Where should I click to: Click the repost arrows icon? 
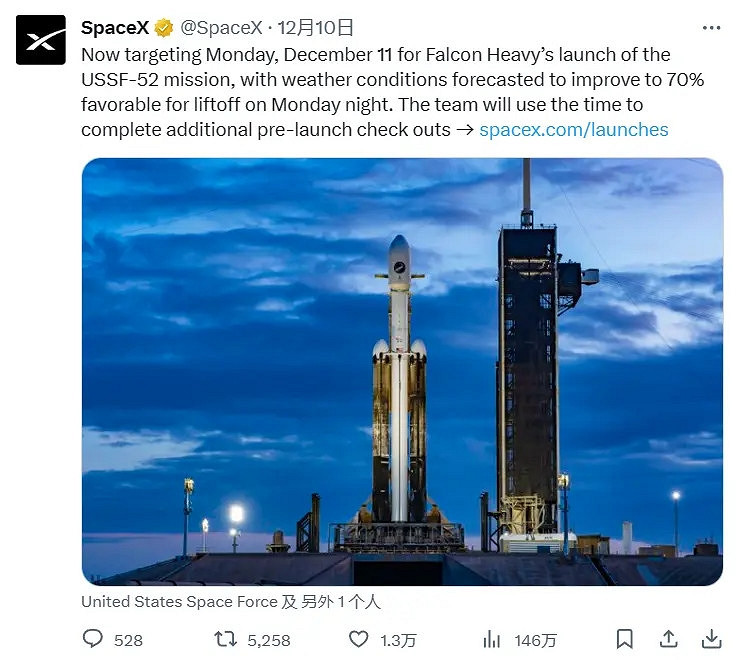[x=227, y=639]
